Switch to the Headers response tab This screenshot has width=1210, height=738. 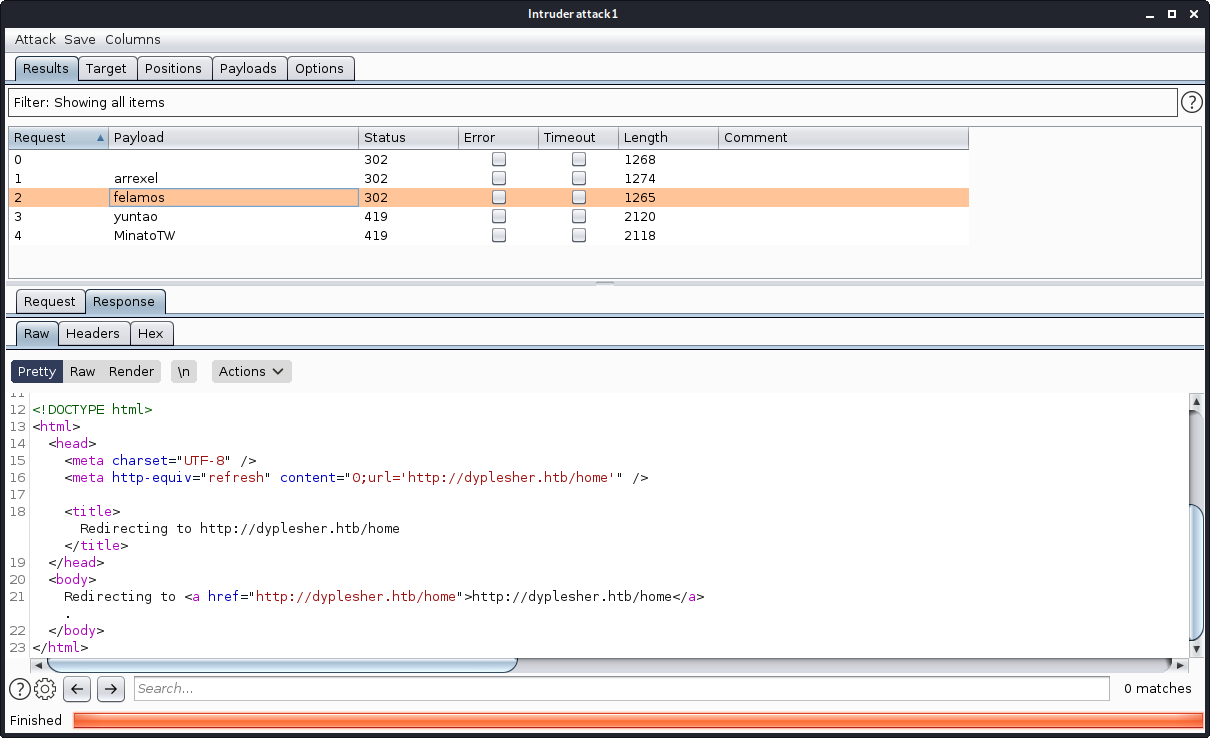(92, 333)
